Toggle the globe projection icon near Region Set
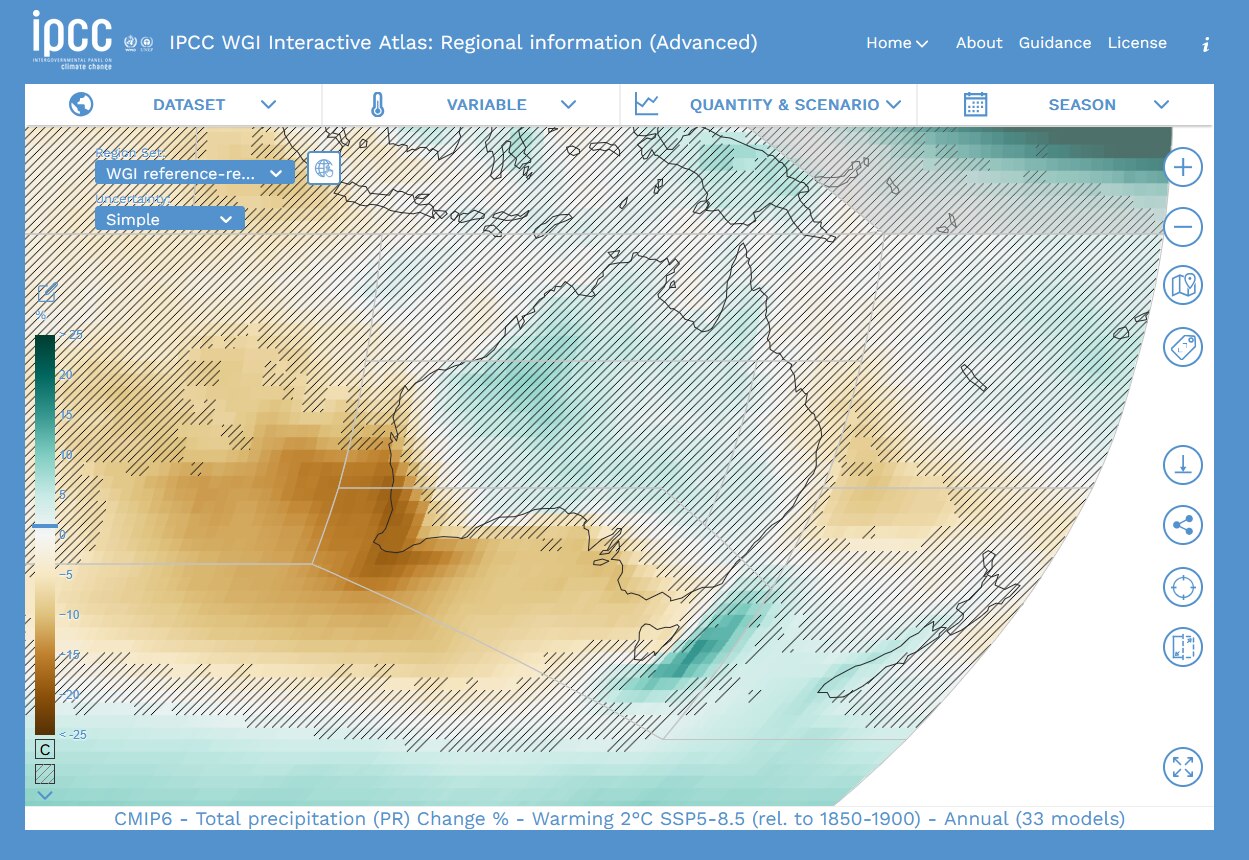 point(323,167)
